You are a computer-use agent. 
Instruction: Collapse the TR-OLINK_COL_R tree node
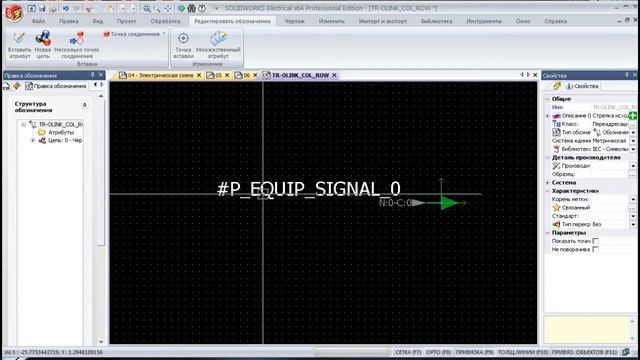[23, 124]
